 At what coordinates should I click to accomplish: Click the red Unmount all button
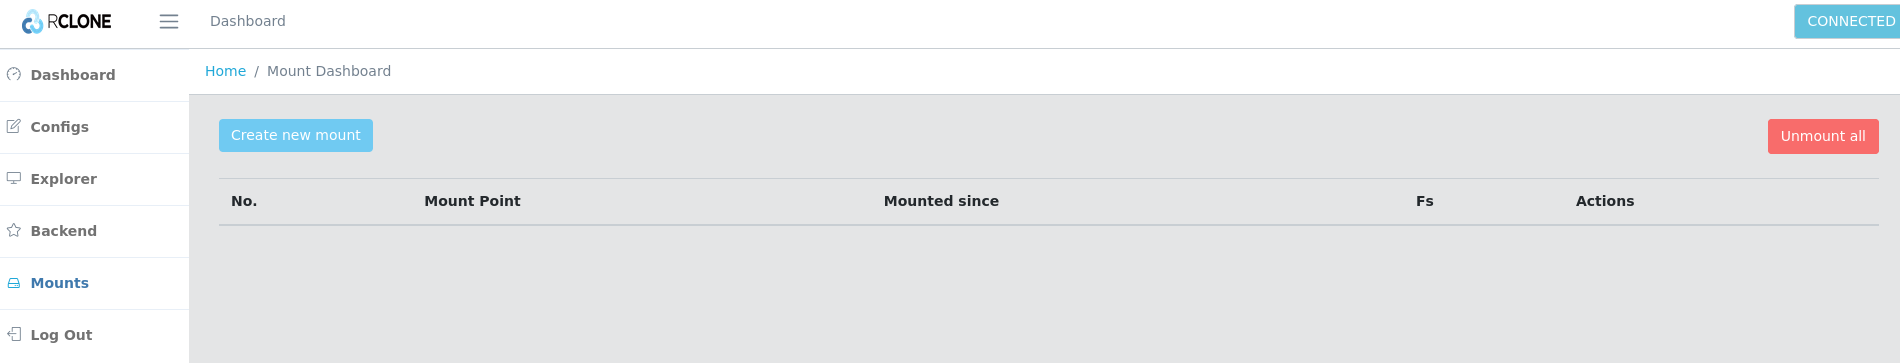click(x=1823, y=136)
